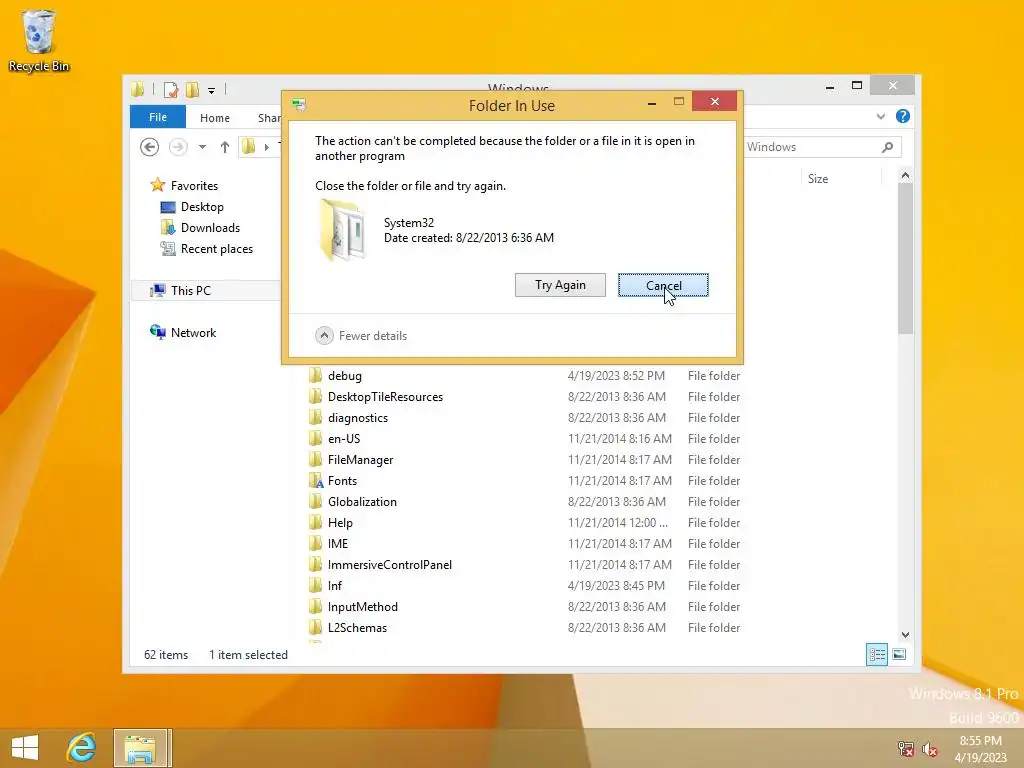
Task: Open the Windows Start button
Action: (25, 748)
